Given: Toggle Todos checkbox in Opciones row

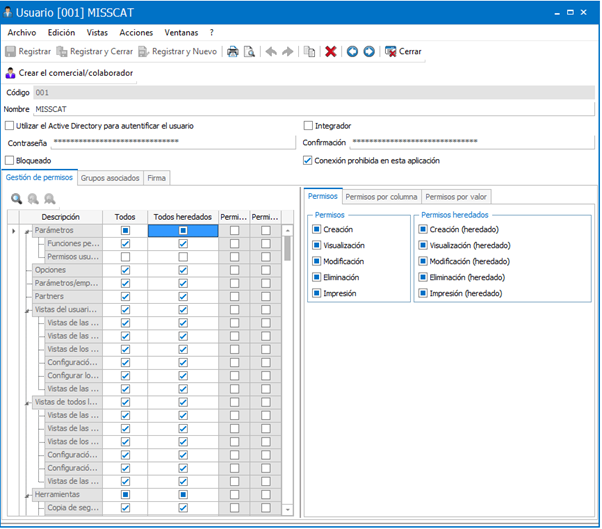Looking at the screenshot, I should 125,270.
